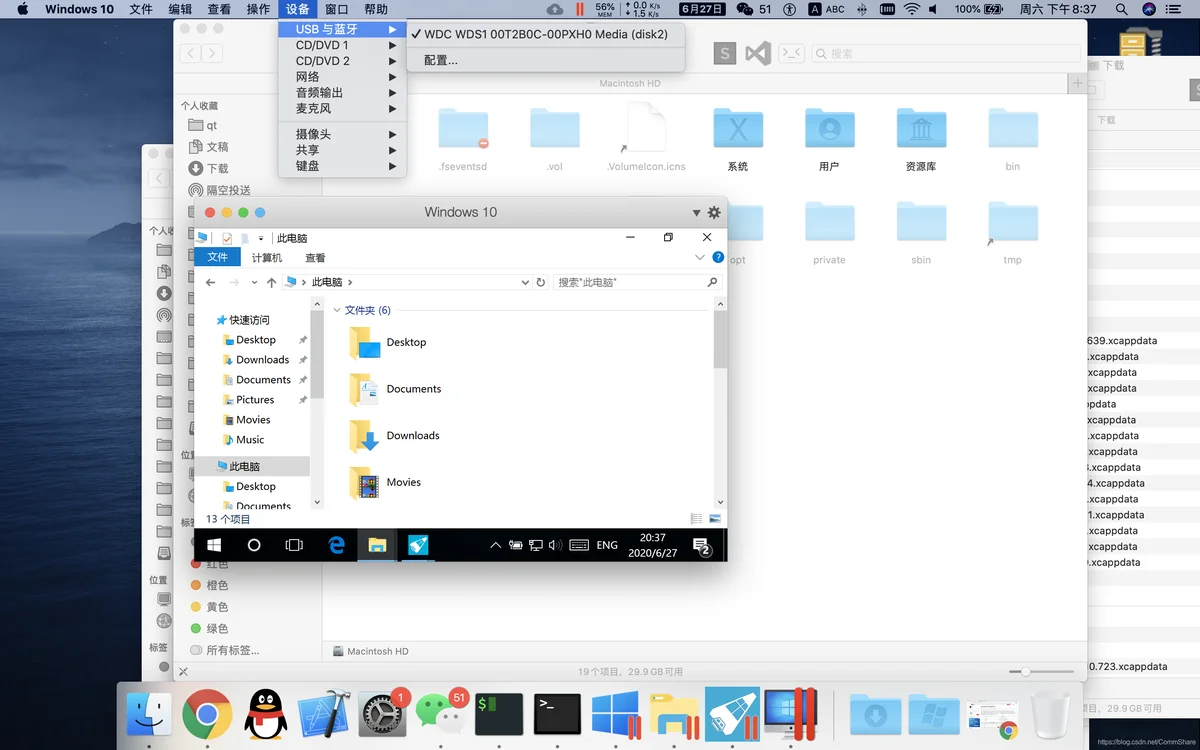Screen dimensions: 1200x750
Task: Go up one folder level in Explorer
Action: point(271,283)
